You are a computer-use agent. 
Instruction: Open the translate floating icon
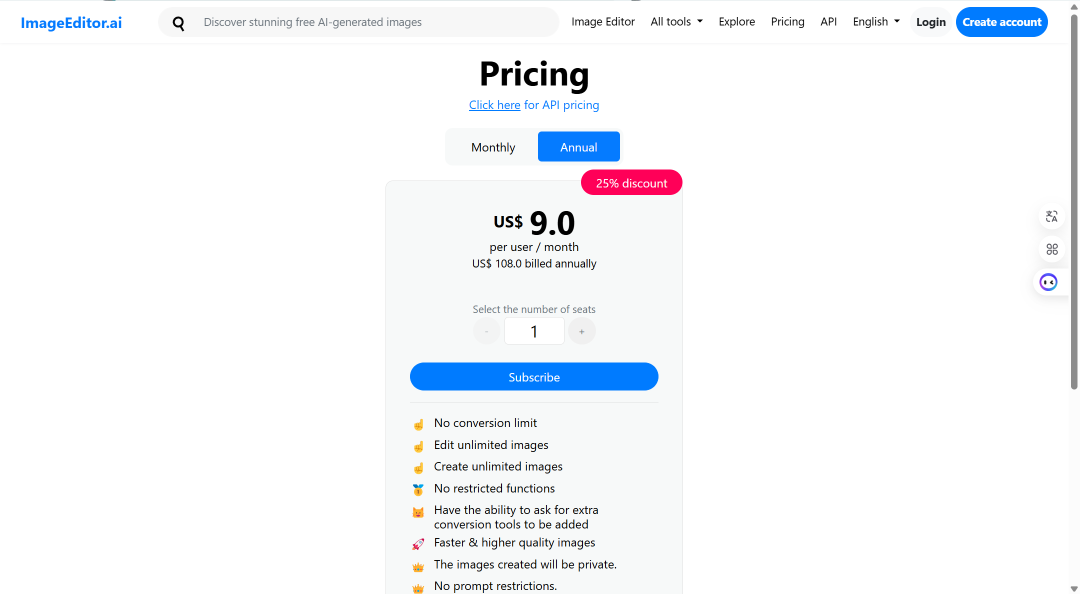coord(1051,217)
